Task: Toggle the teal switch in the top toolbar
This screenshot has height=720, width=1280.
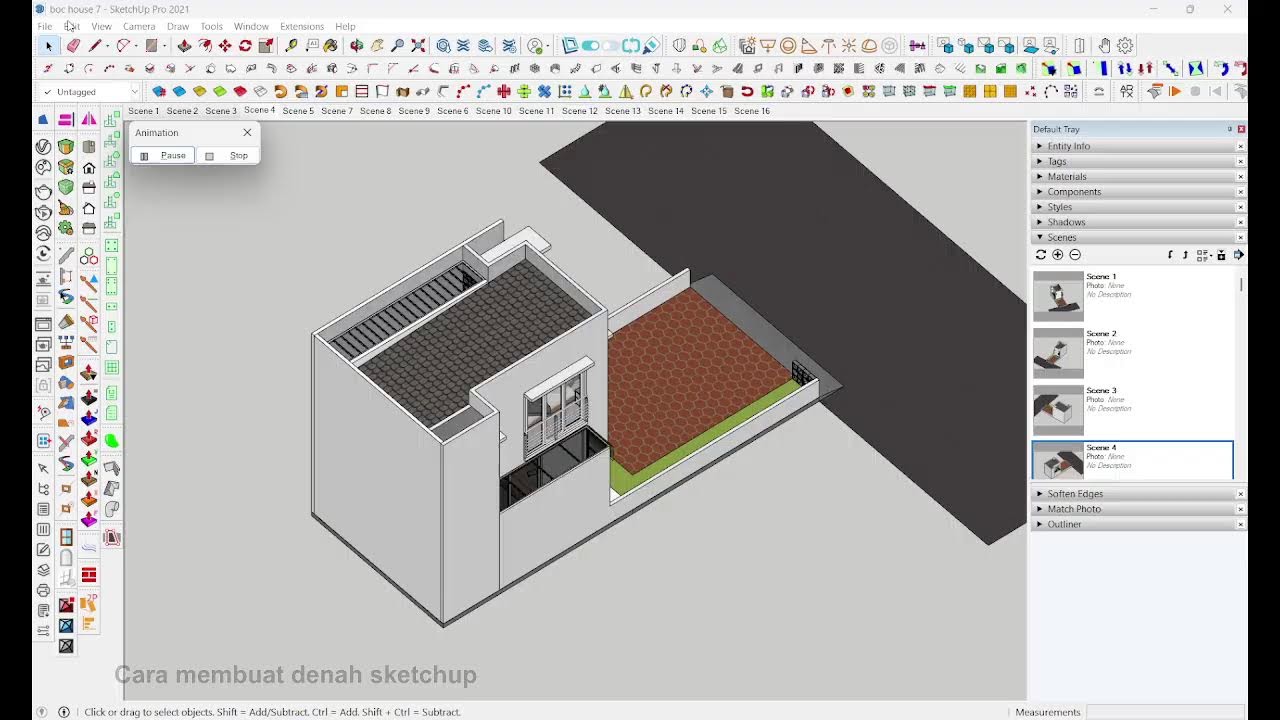Action: coord(591,46)
